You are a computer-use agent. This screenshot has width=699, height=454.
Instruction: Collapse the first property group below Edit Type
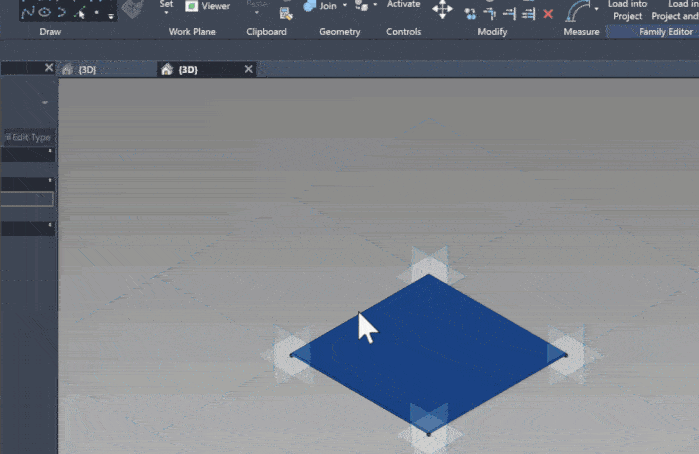[50, 151]
